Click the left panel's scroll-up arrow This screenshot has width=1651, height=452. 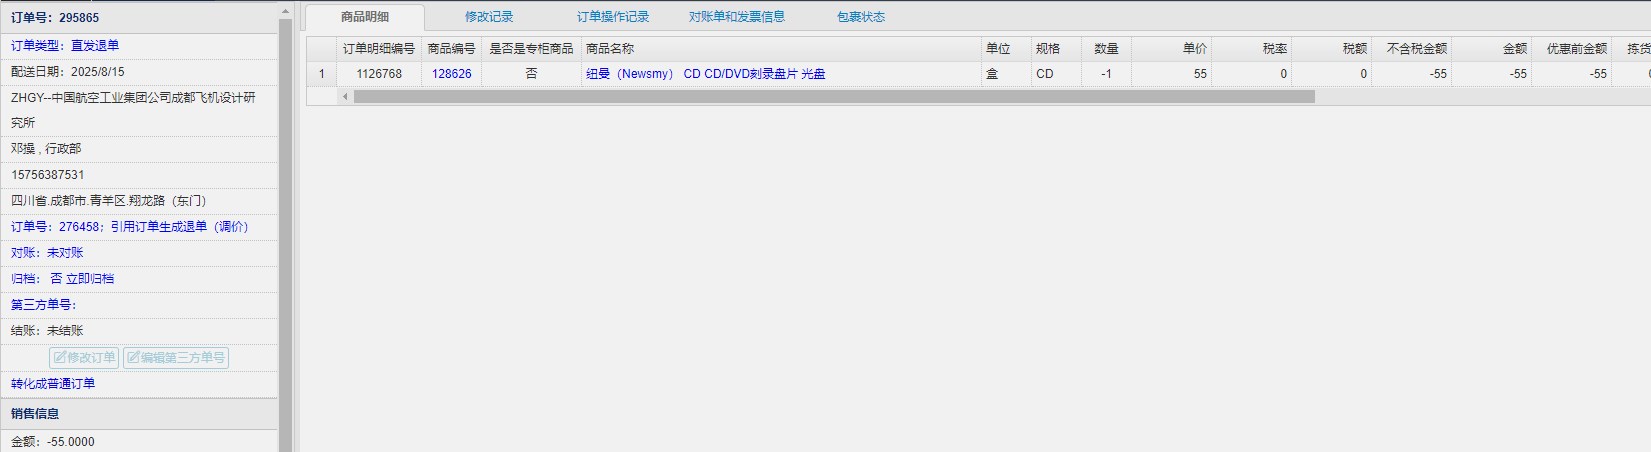coord(286,12)
